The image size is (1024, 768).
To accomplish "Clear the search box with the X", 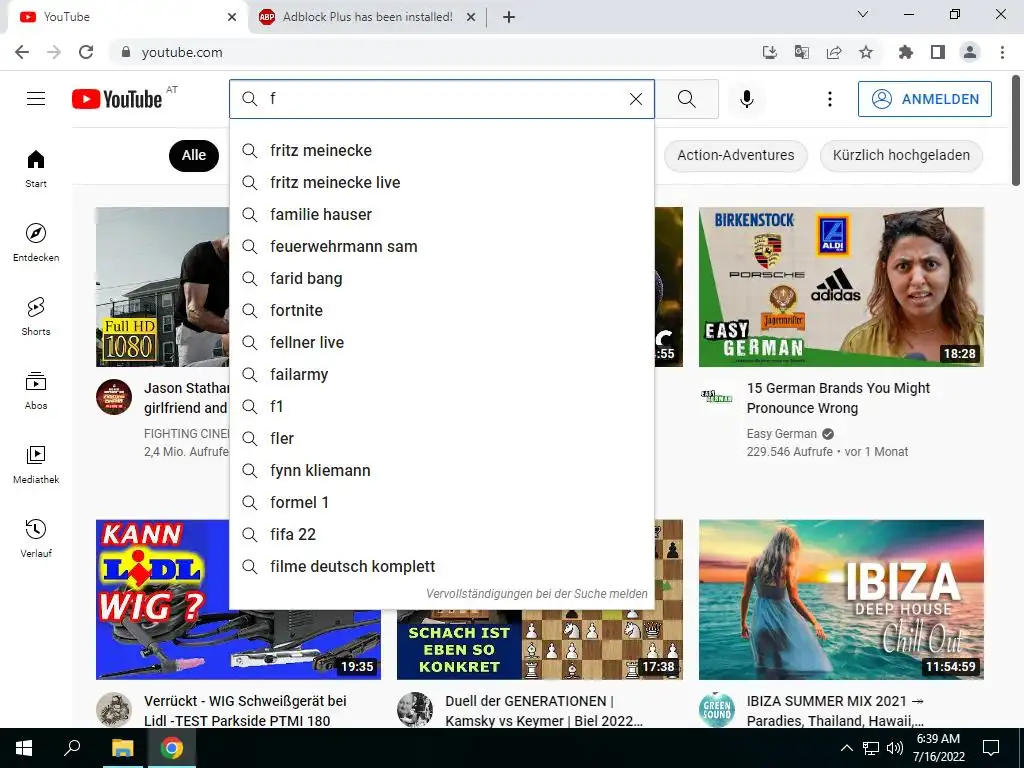I will click(635, 99).
